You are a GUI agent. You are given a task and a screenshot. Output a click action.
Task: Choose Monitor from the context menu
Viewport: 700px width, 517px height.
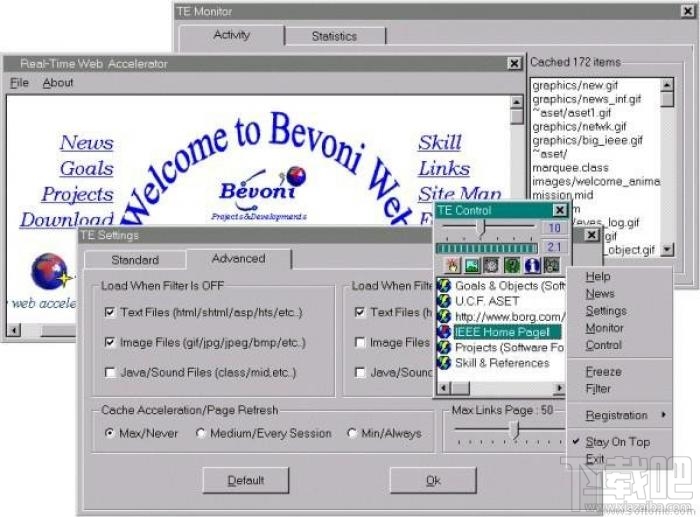(x=604, y=328)
